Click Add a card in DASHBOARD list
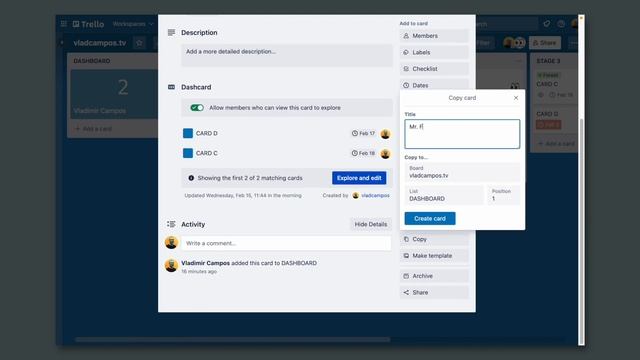This screenshot has width=640, height=360. coord(93,129)
